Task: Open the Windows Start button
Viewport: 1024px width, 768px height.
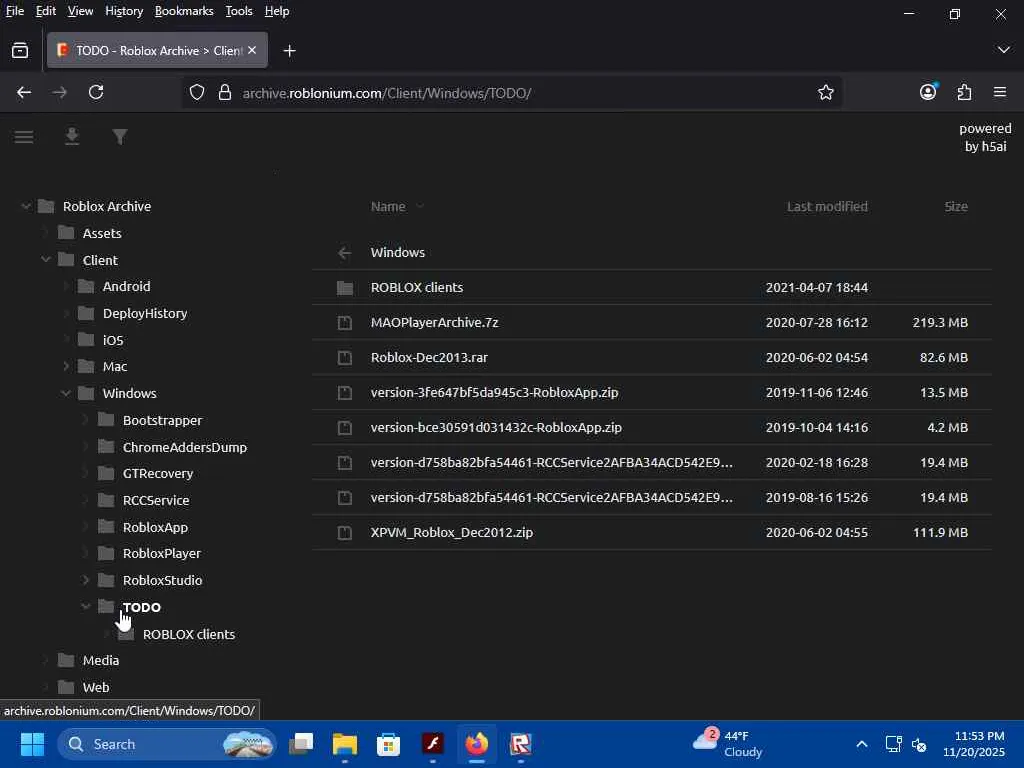Action: [x=32, y=744]
